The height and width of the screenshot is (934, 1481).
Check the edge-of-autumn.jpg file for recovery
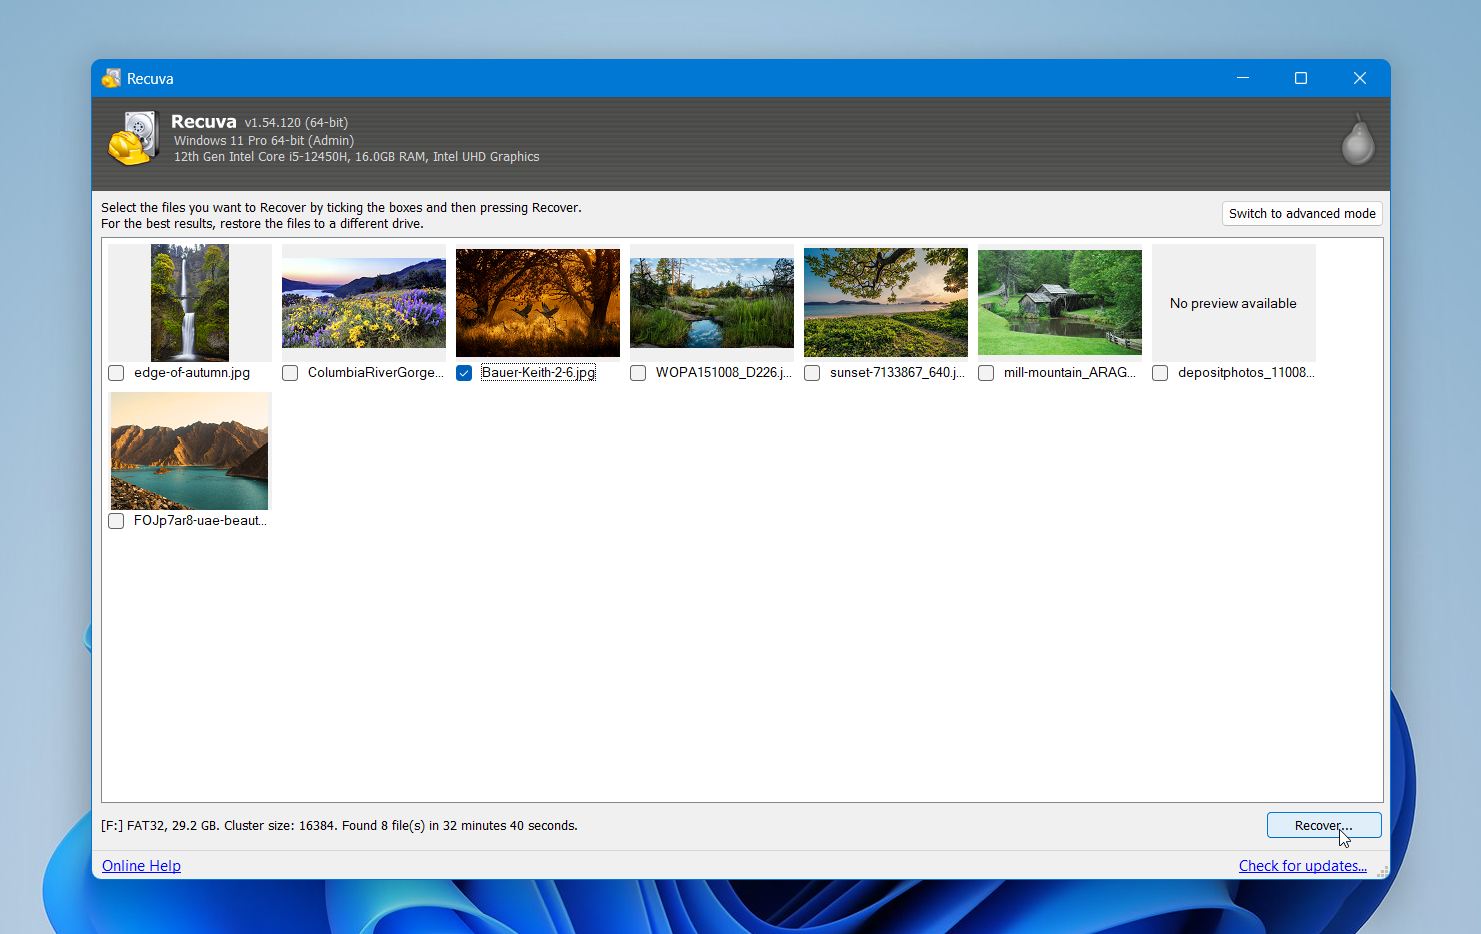[x=116, y=373]
